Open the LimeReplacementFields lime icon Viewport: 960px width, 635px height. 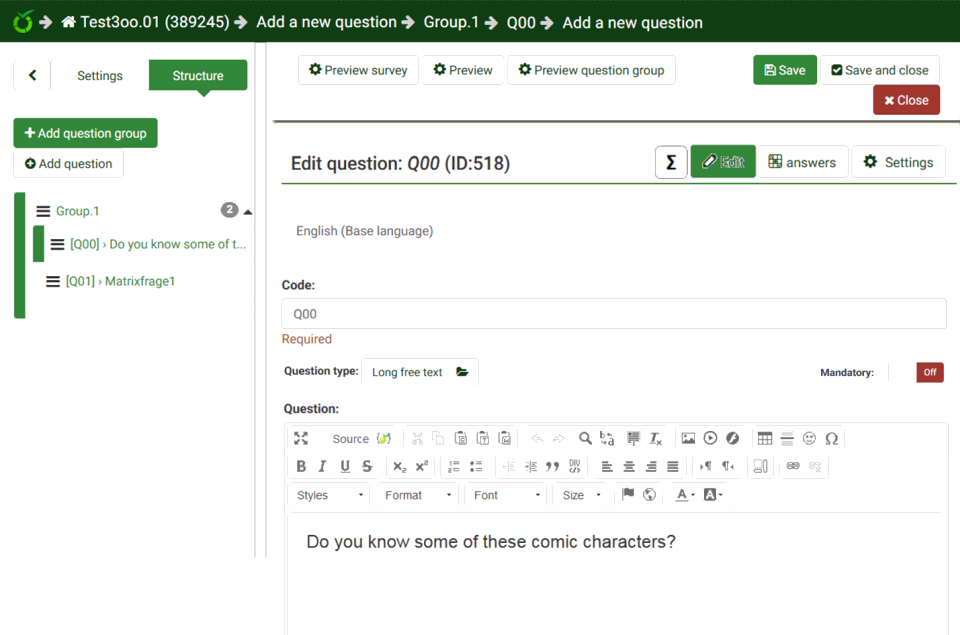pyautogui.click(x=384, y=438)
